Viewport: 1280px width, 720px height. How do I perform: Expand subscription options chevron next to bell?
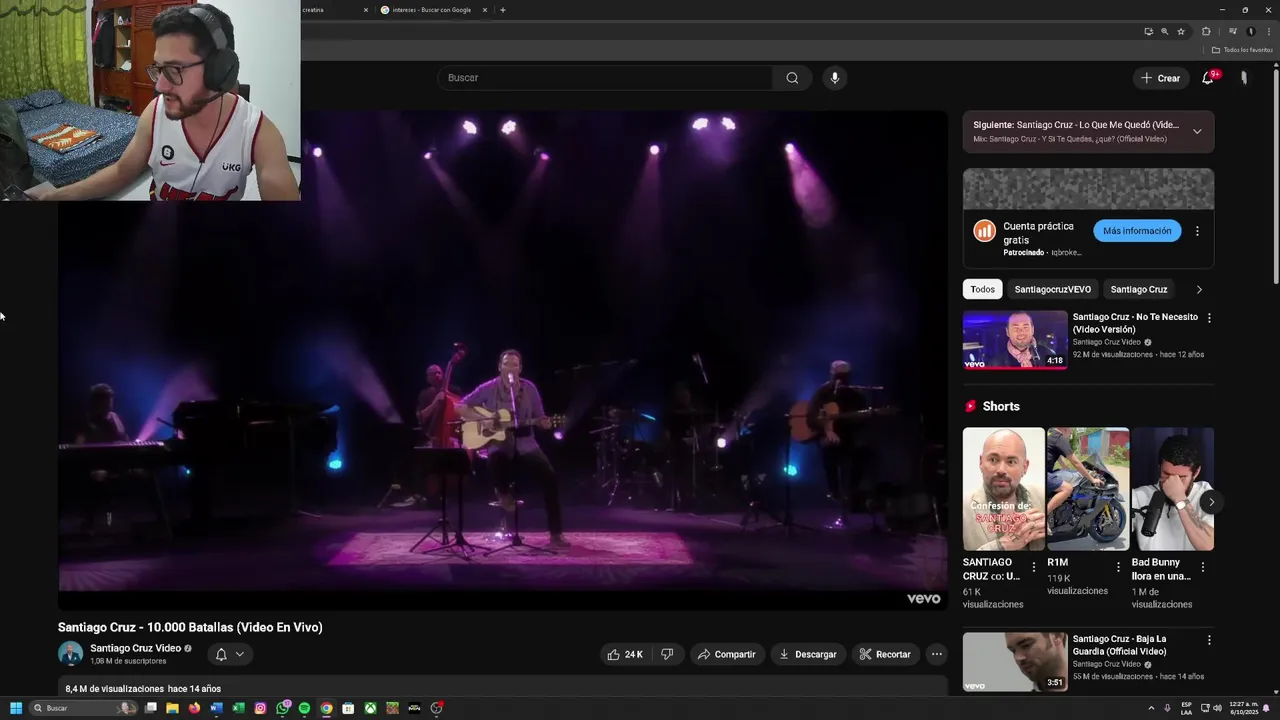point(240,654)
